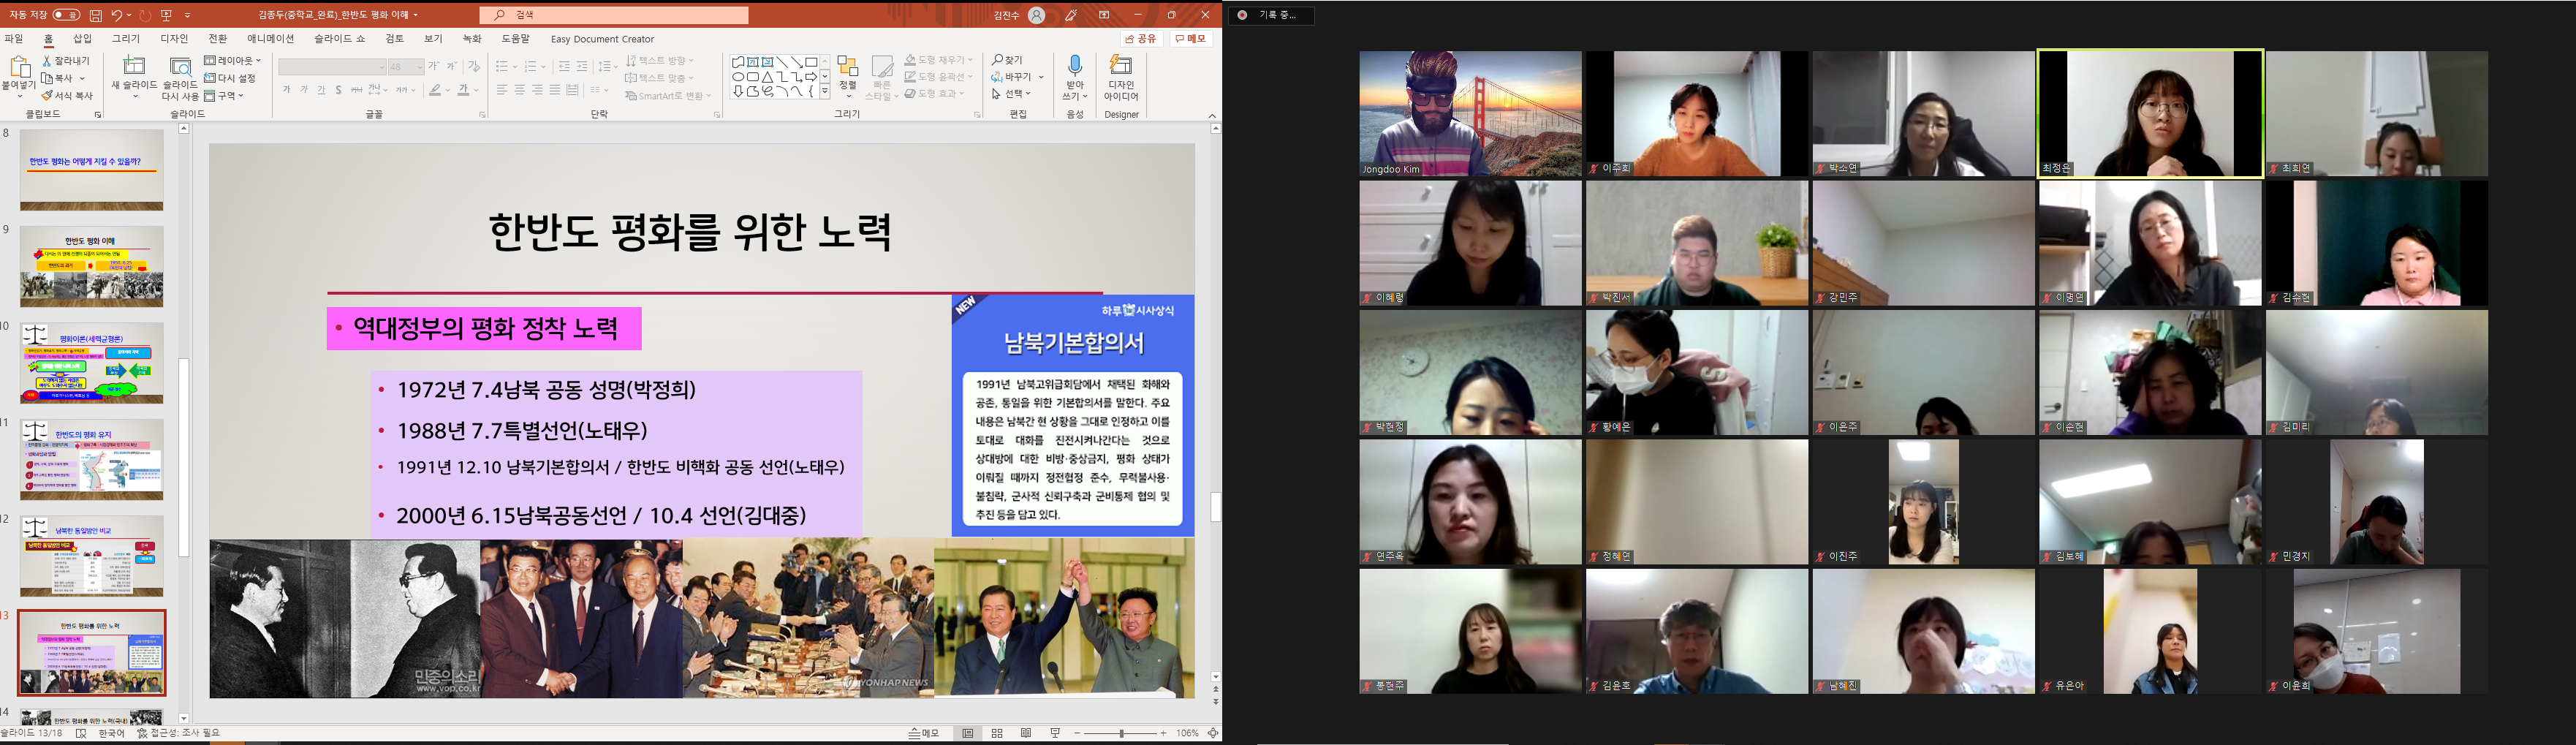Image resolution: width=2576 pixels, height=745 pixels.
Task: Clear all text formatting
Action: 474,66
